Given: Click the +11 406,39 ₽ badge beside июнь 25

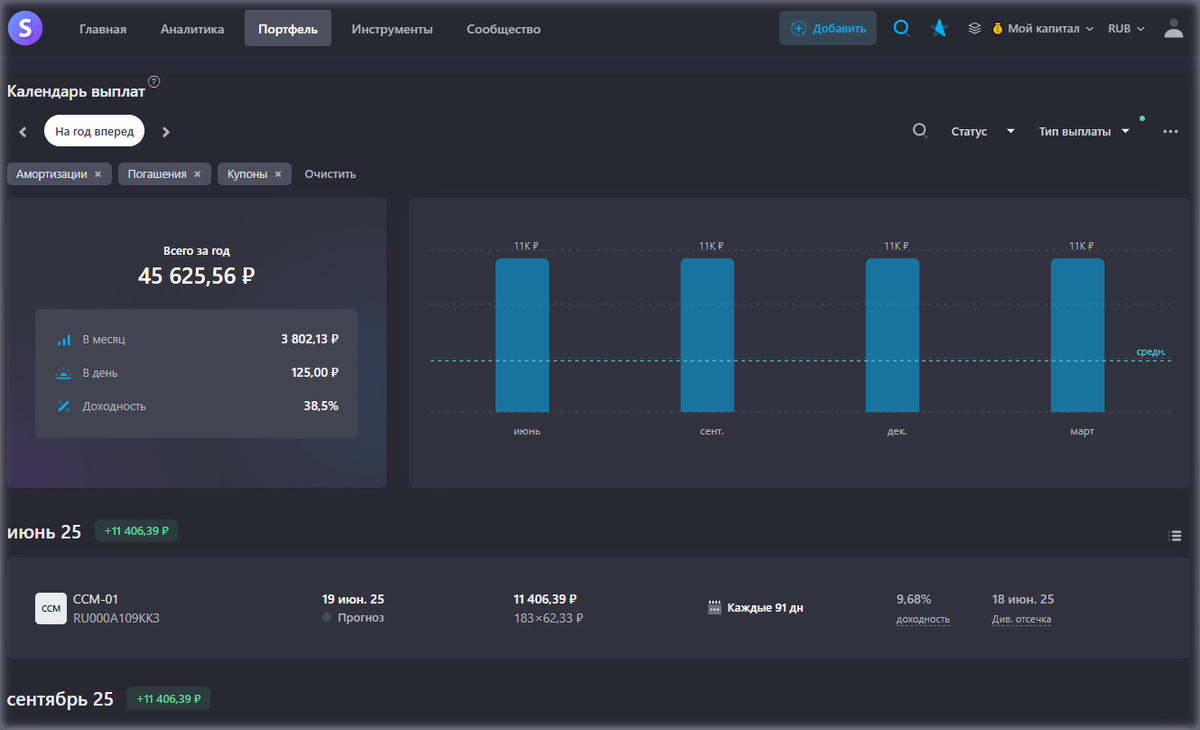Looking at the screenshot, I should pyautogui.click(x=136, y=531).
